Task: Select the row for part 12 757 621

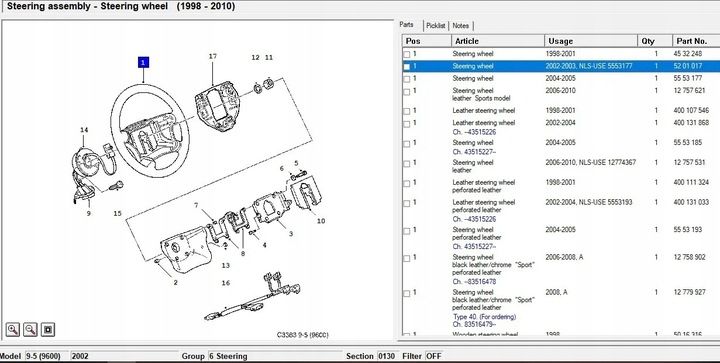Action: pos(561,94)
